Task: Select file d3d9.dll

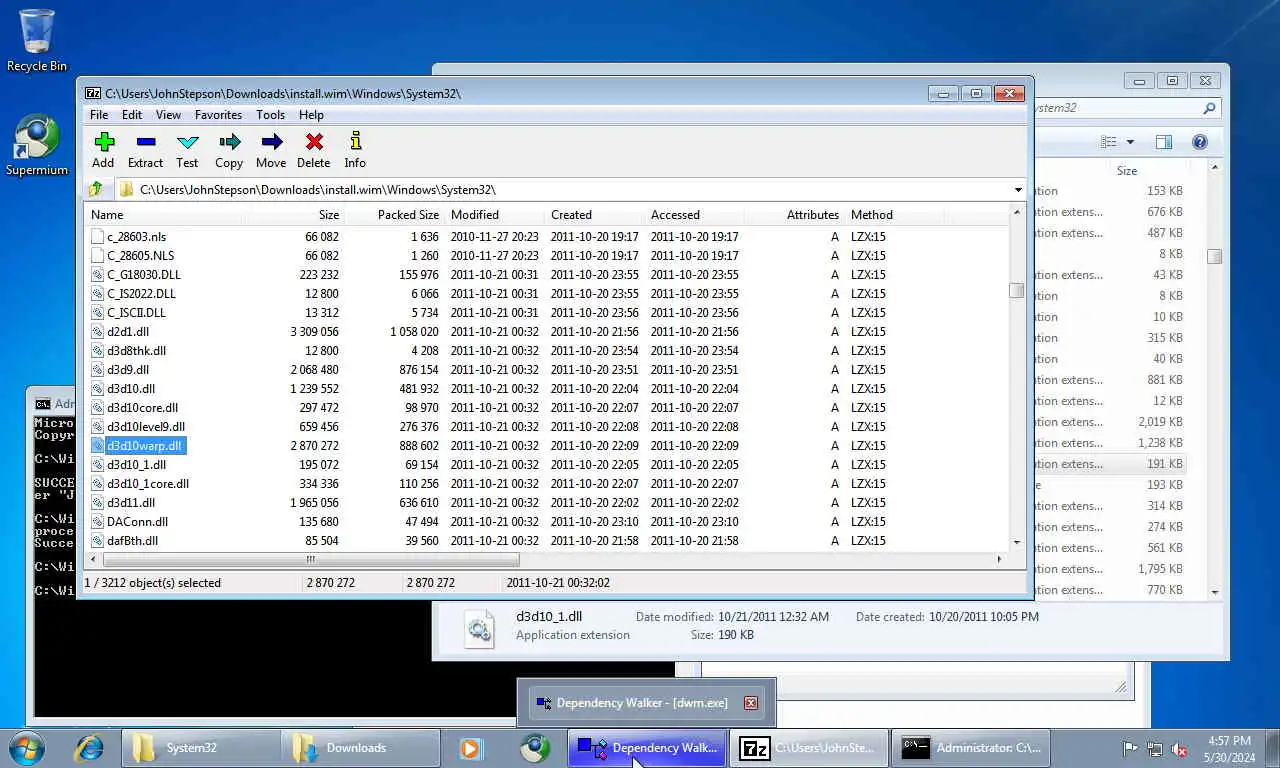Action: (x=128, y=370)
